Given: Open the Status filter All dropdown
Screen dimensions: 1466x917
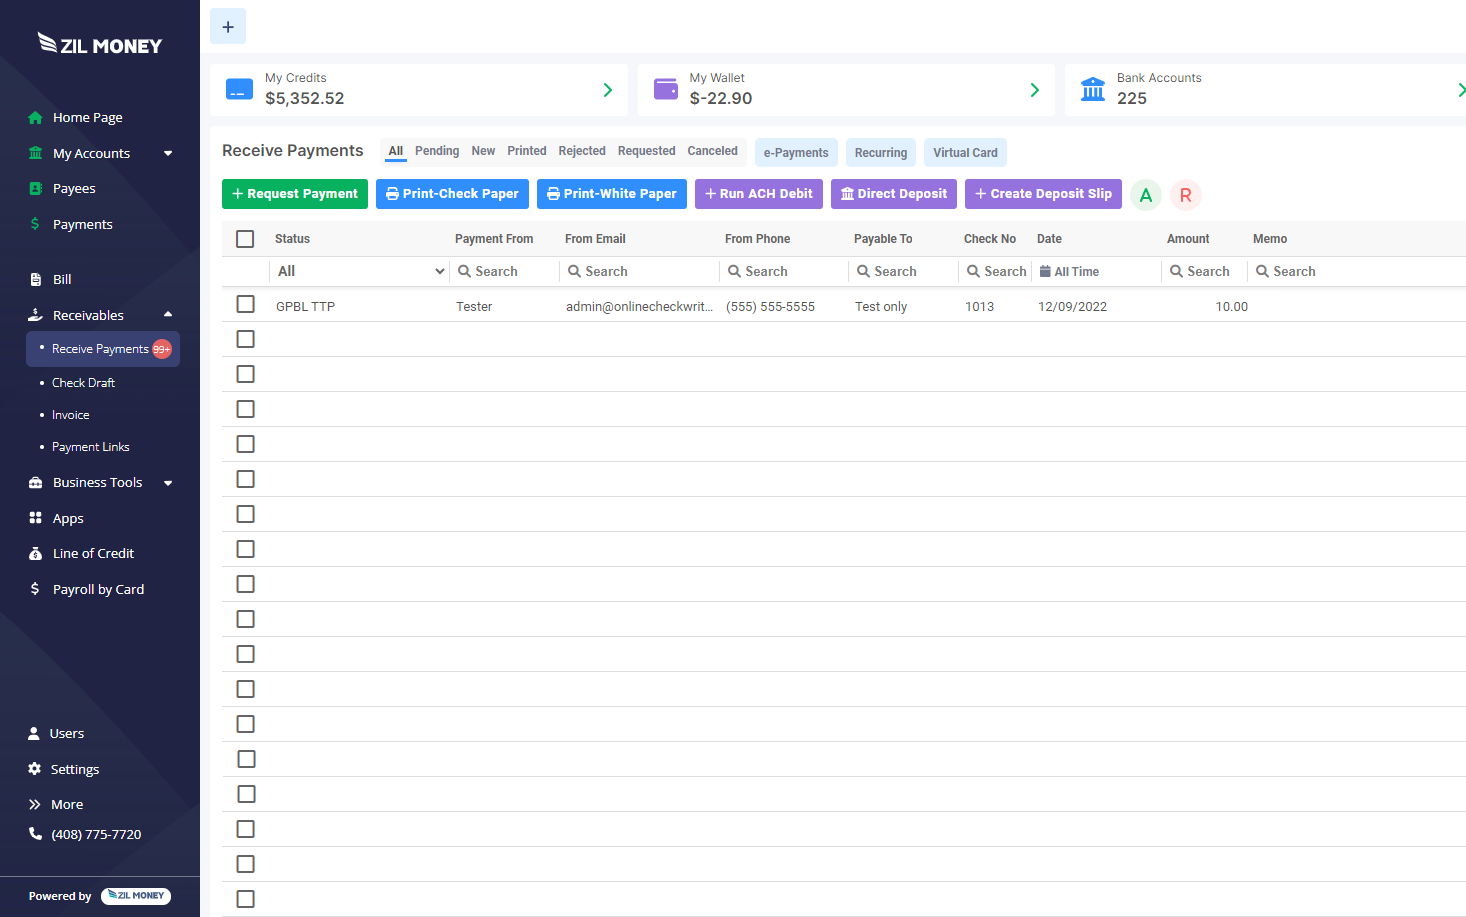Looking at the screenshot, I should click(360, 271).
